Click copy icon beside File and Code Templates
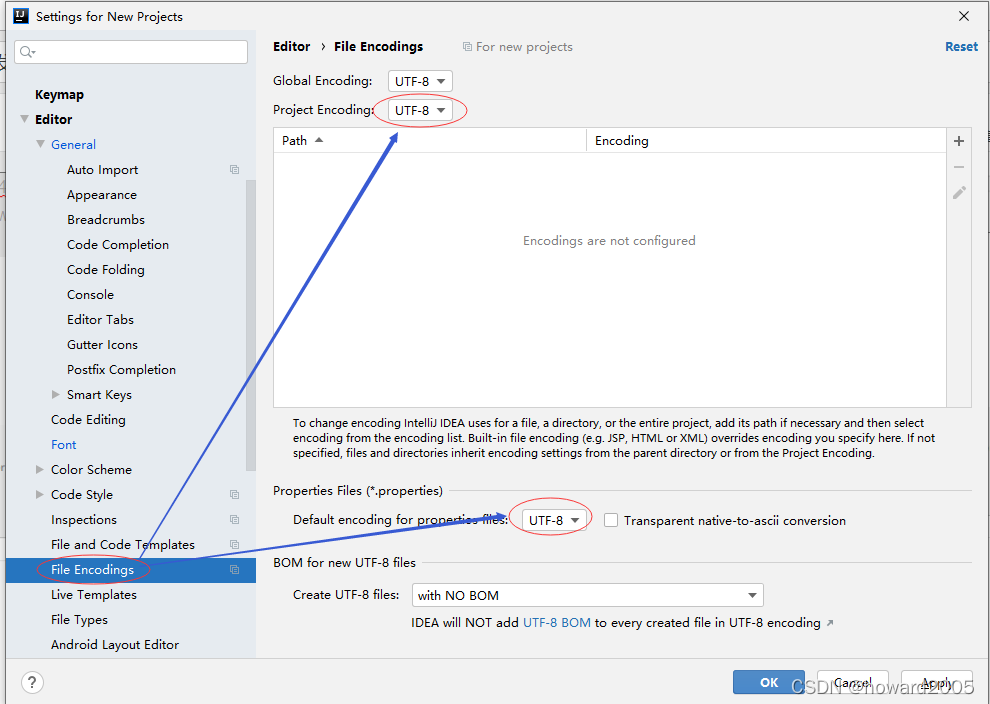The height and width of the screenshot is (704, 990). (234, 544)
